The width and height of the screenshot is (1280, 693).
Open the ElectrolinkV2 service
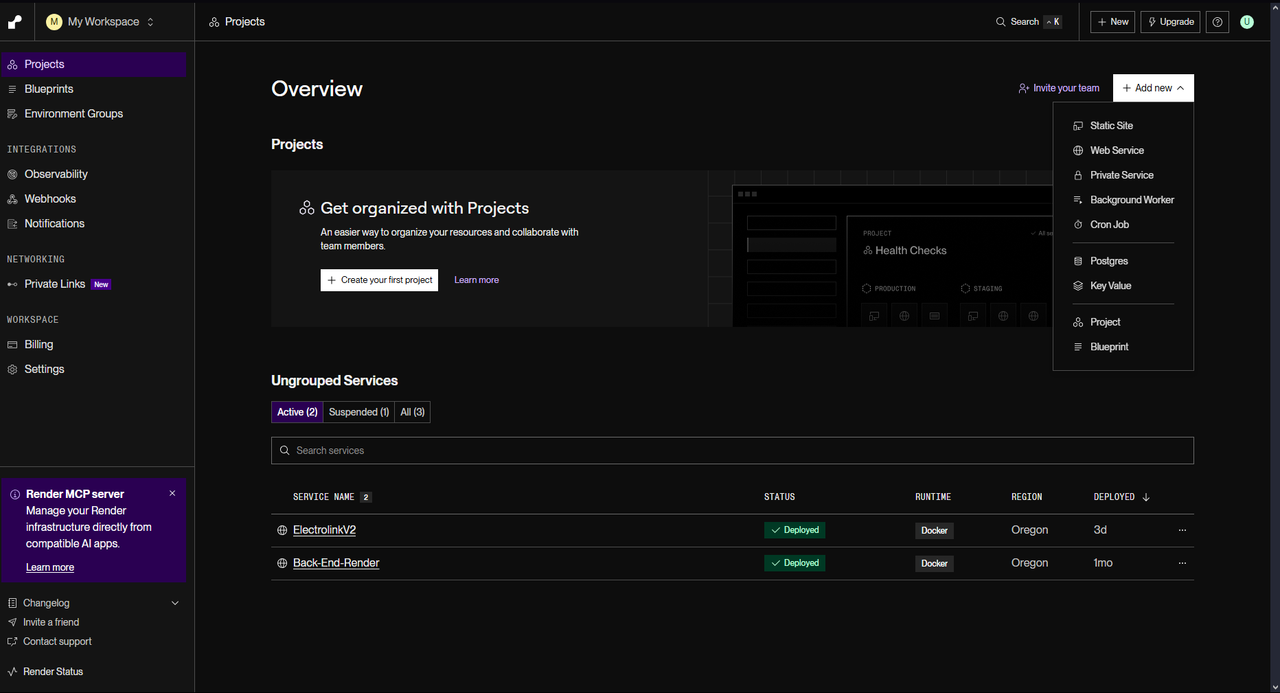[x=324, y=530]
